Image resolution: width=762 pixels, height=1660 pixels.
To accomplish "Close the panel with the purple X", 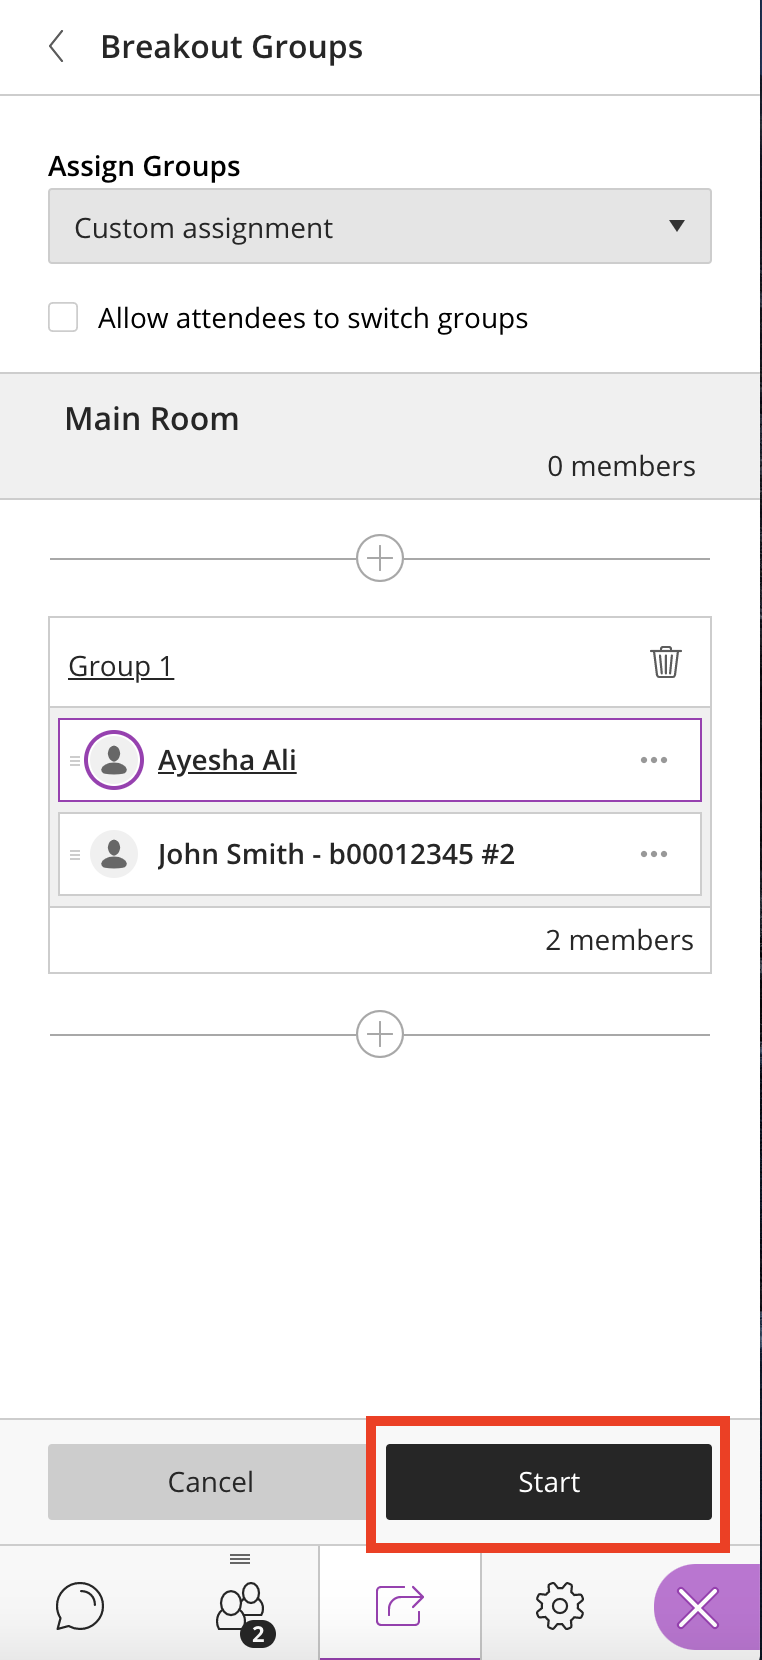I will 698,1608.
